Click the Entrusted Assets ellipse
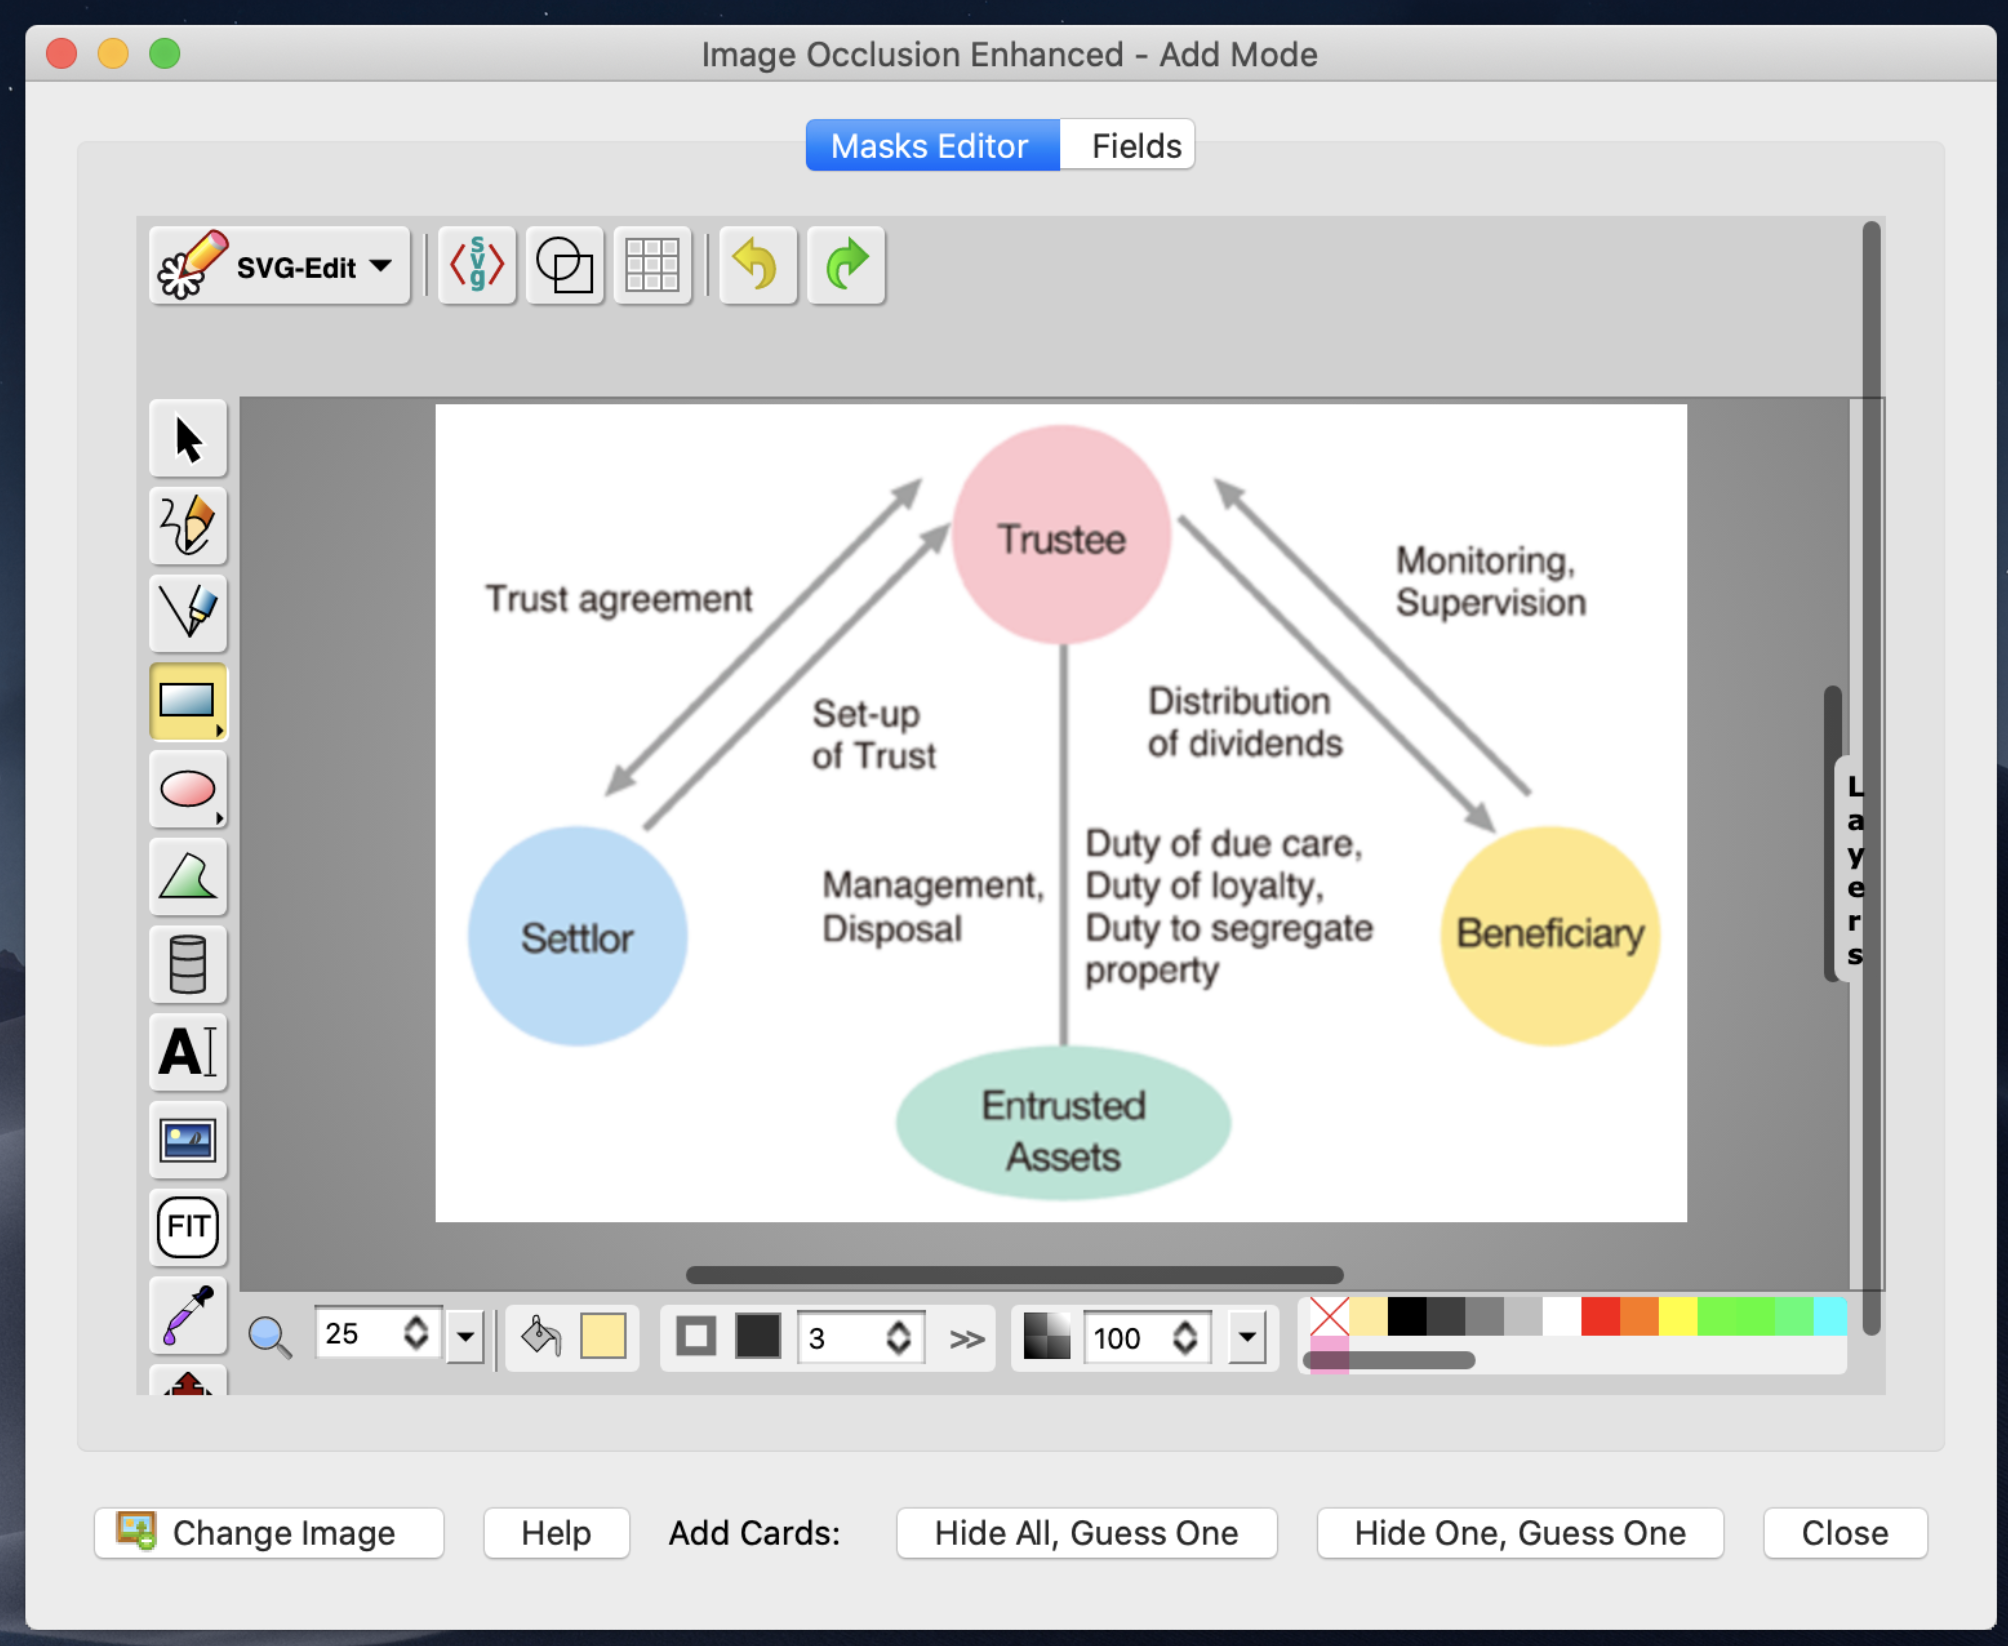 [1063, 1123]
